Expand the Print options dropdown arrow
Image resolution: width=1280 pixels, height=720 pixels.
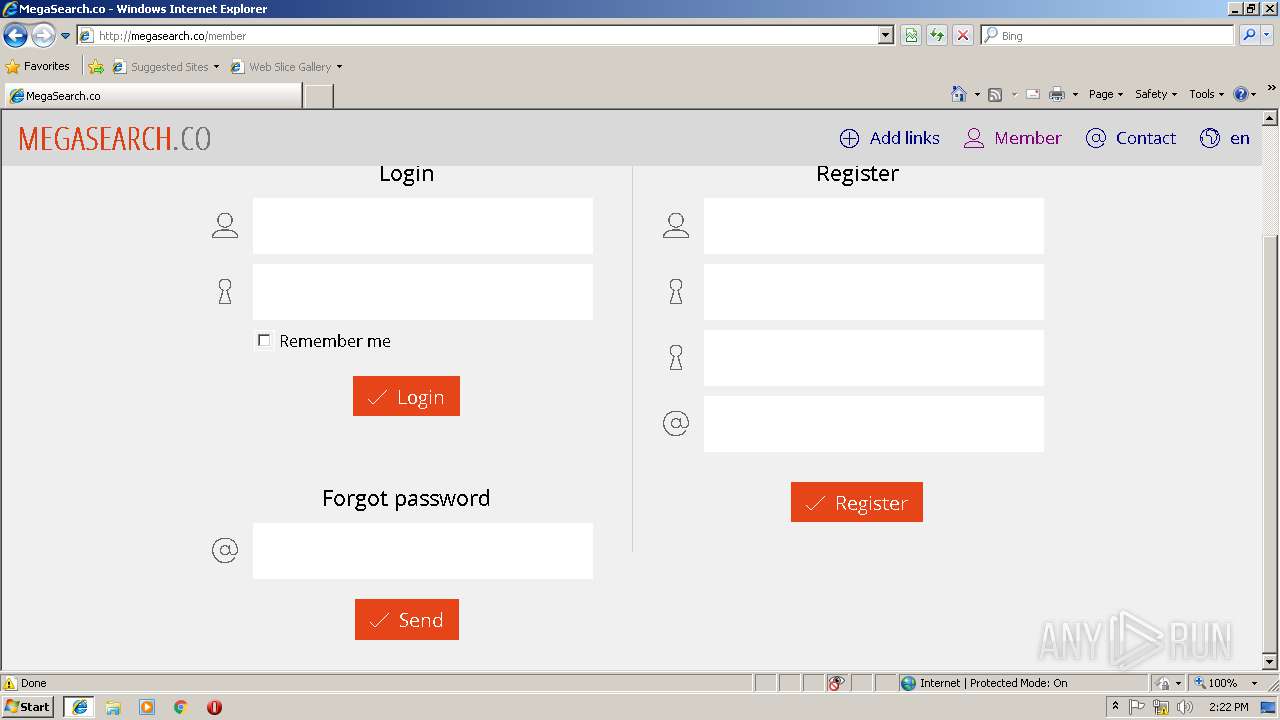pyautogui.click(x=1075, y=94)
